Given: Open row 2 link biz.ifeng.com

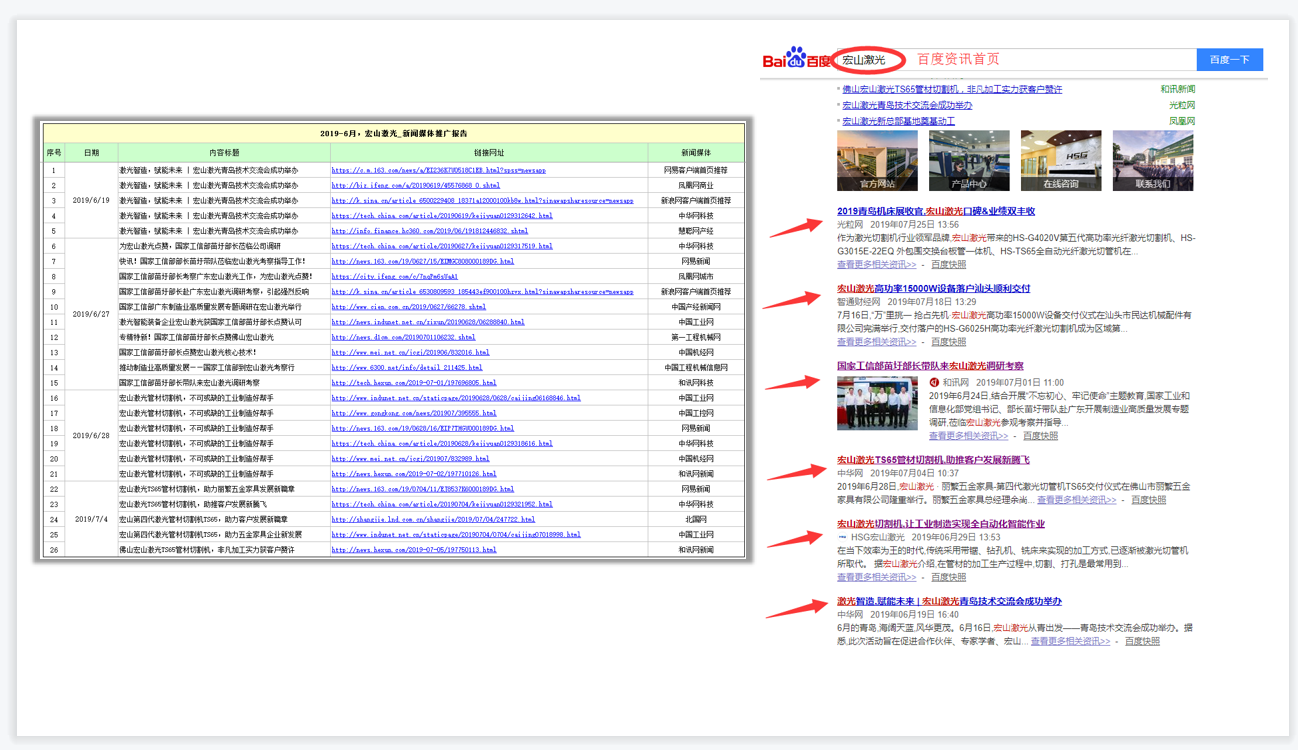Looking at the screenshot, I should [x=415, y=185].
